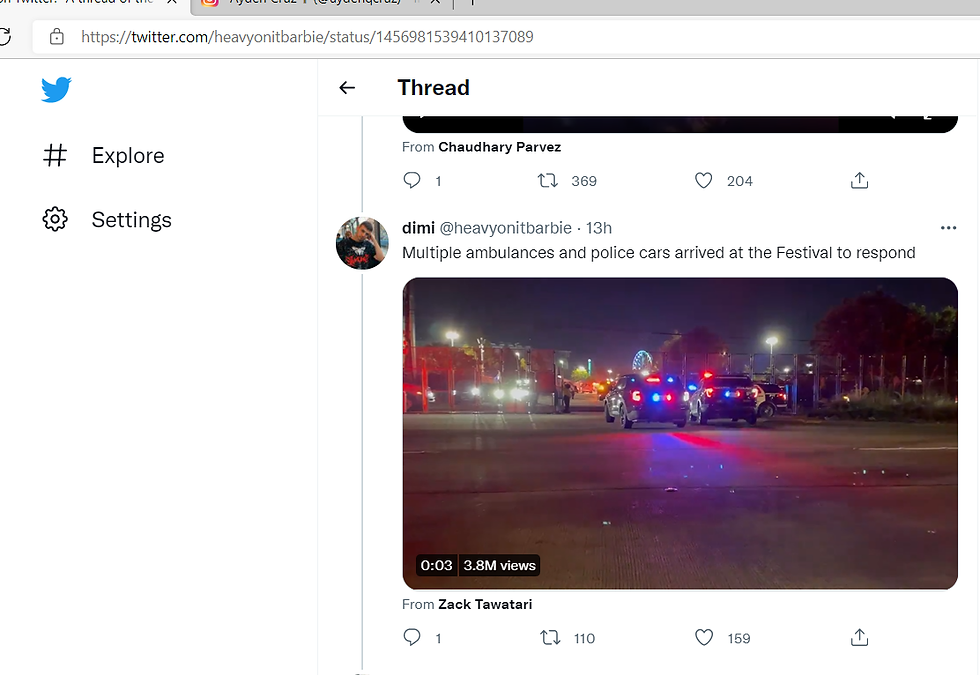Like the tweet with 204 likes
The image size is (980, 675).
(704, 181)
